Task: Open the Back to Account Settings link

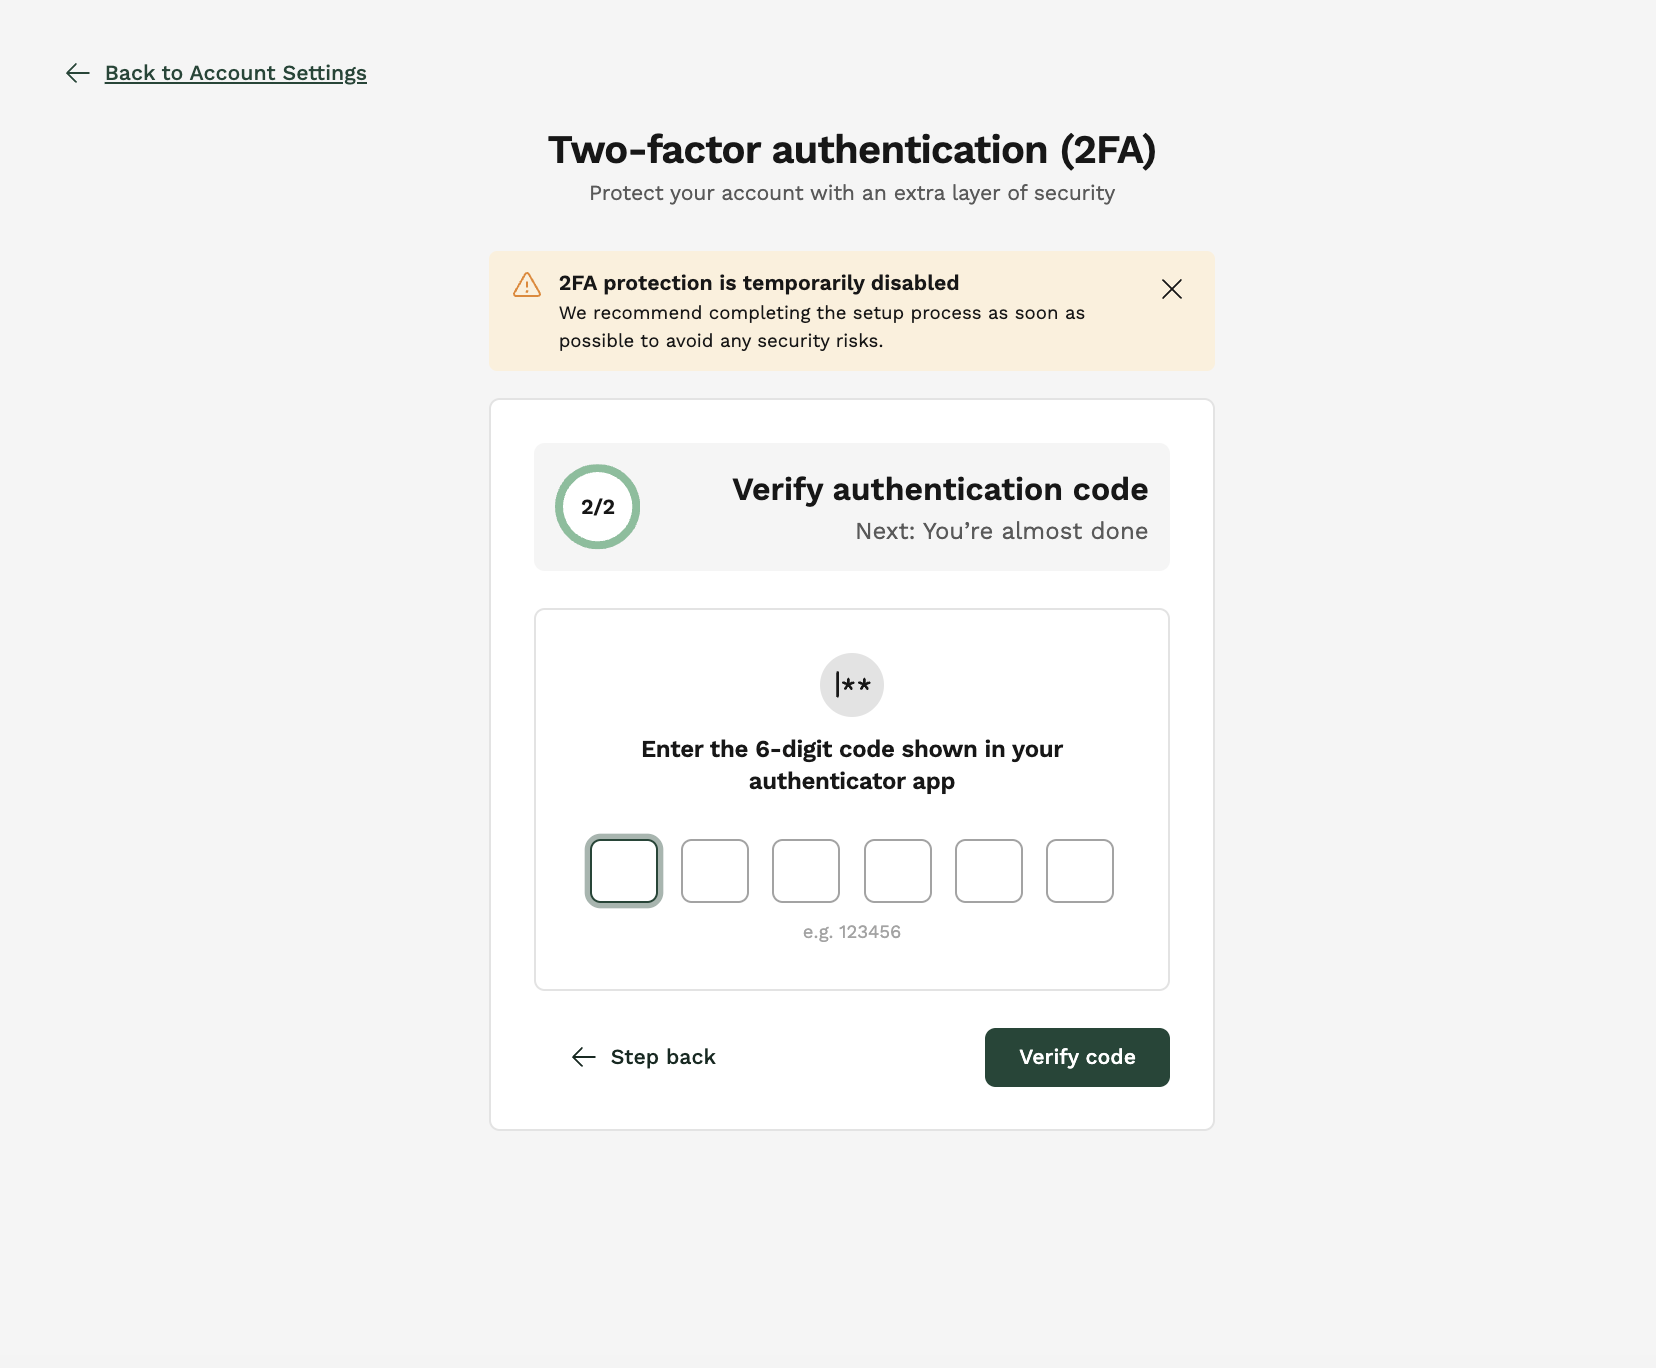Action: (236, 73)
